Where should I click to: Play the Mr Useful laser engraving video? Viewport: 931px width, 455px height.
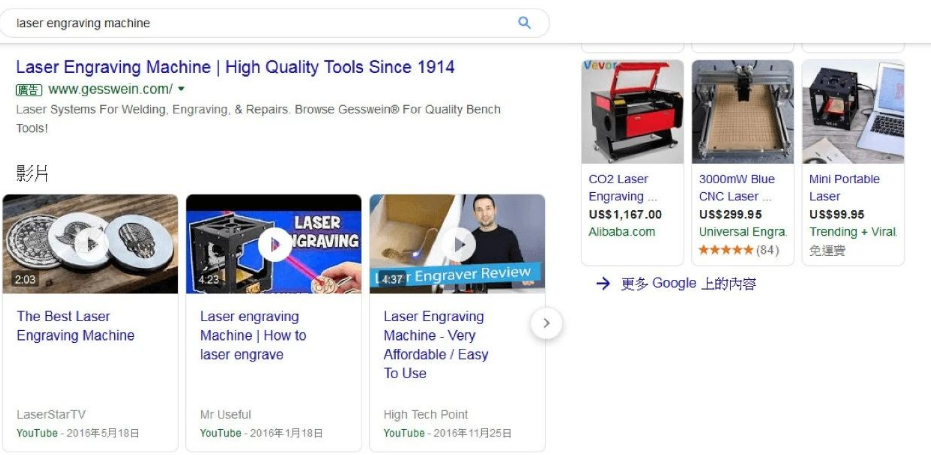[274, 245]
